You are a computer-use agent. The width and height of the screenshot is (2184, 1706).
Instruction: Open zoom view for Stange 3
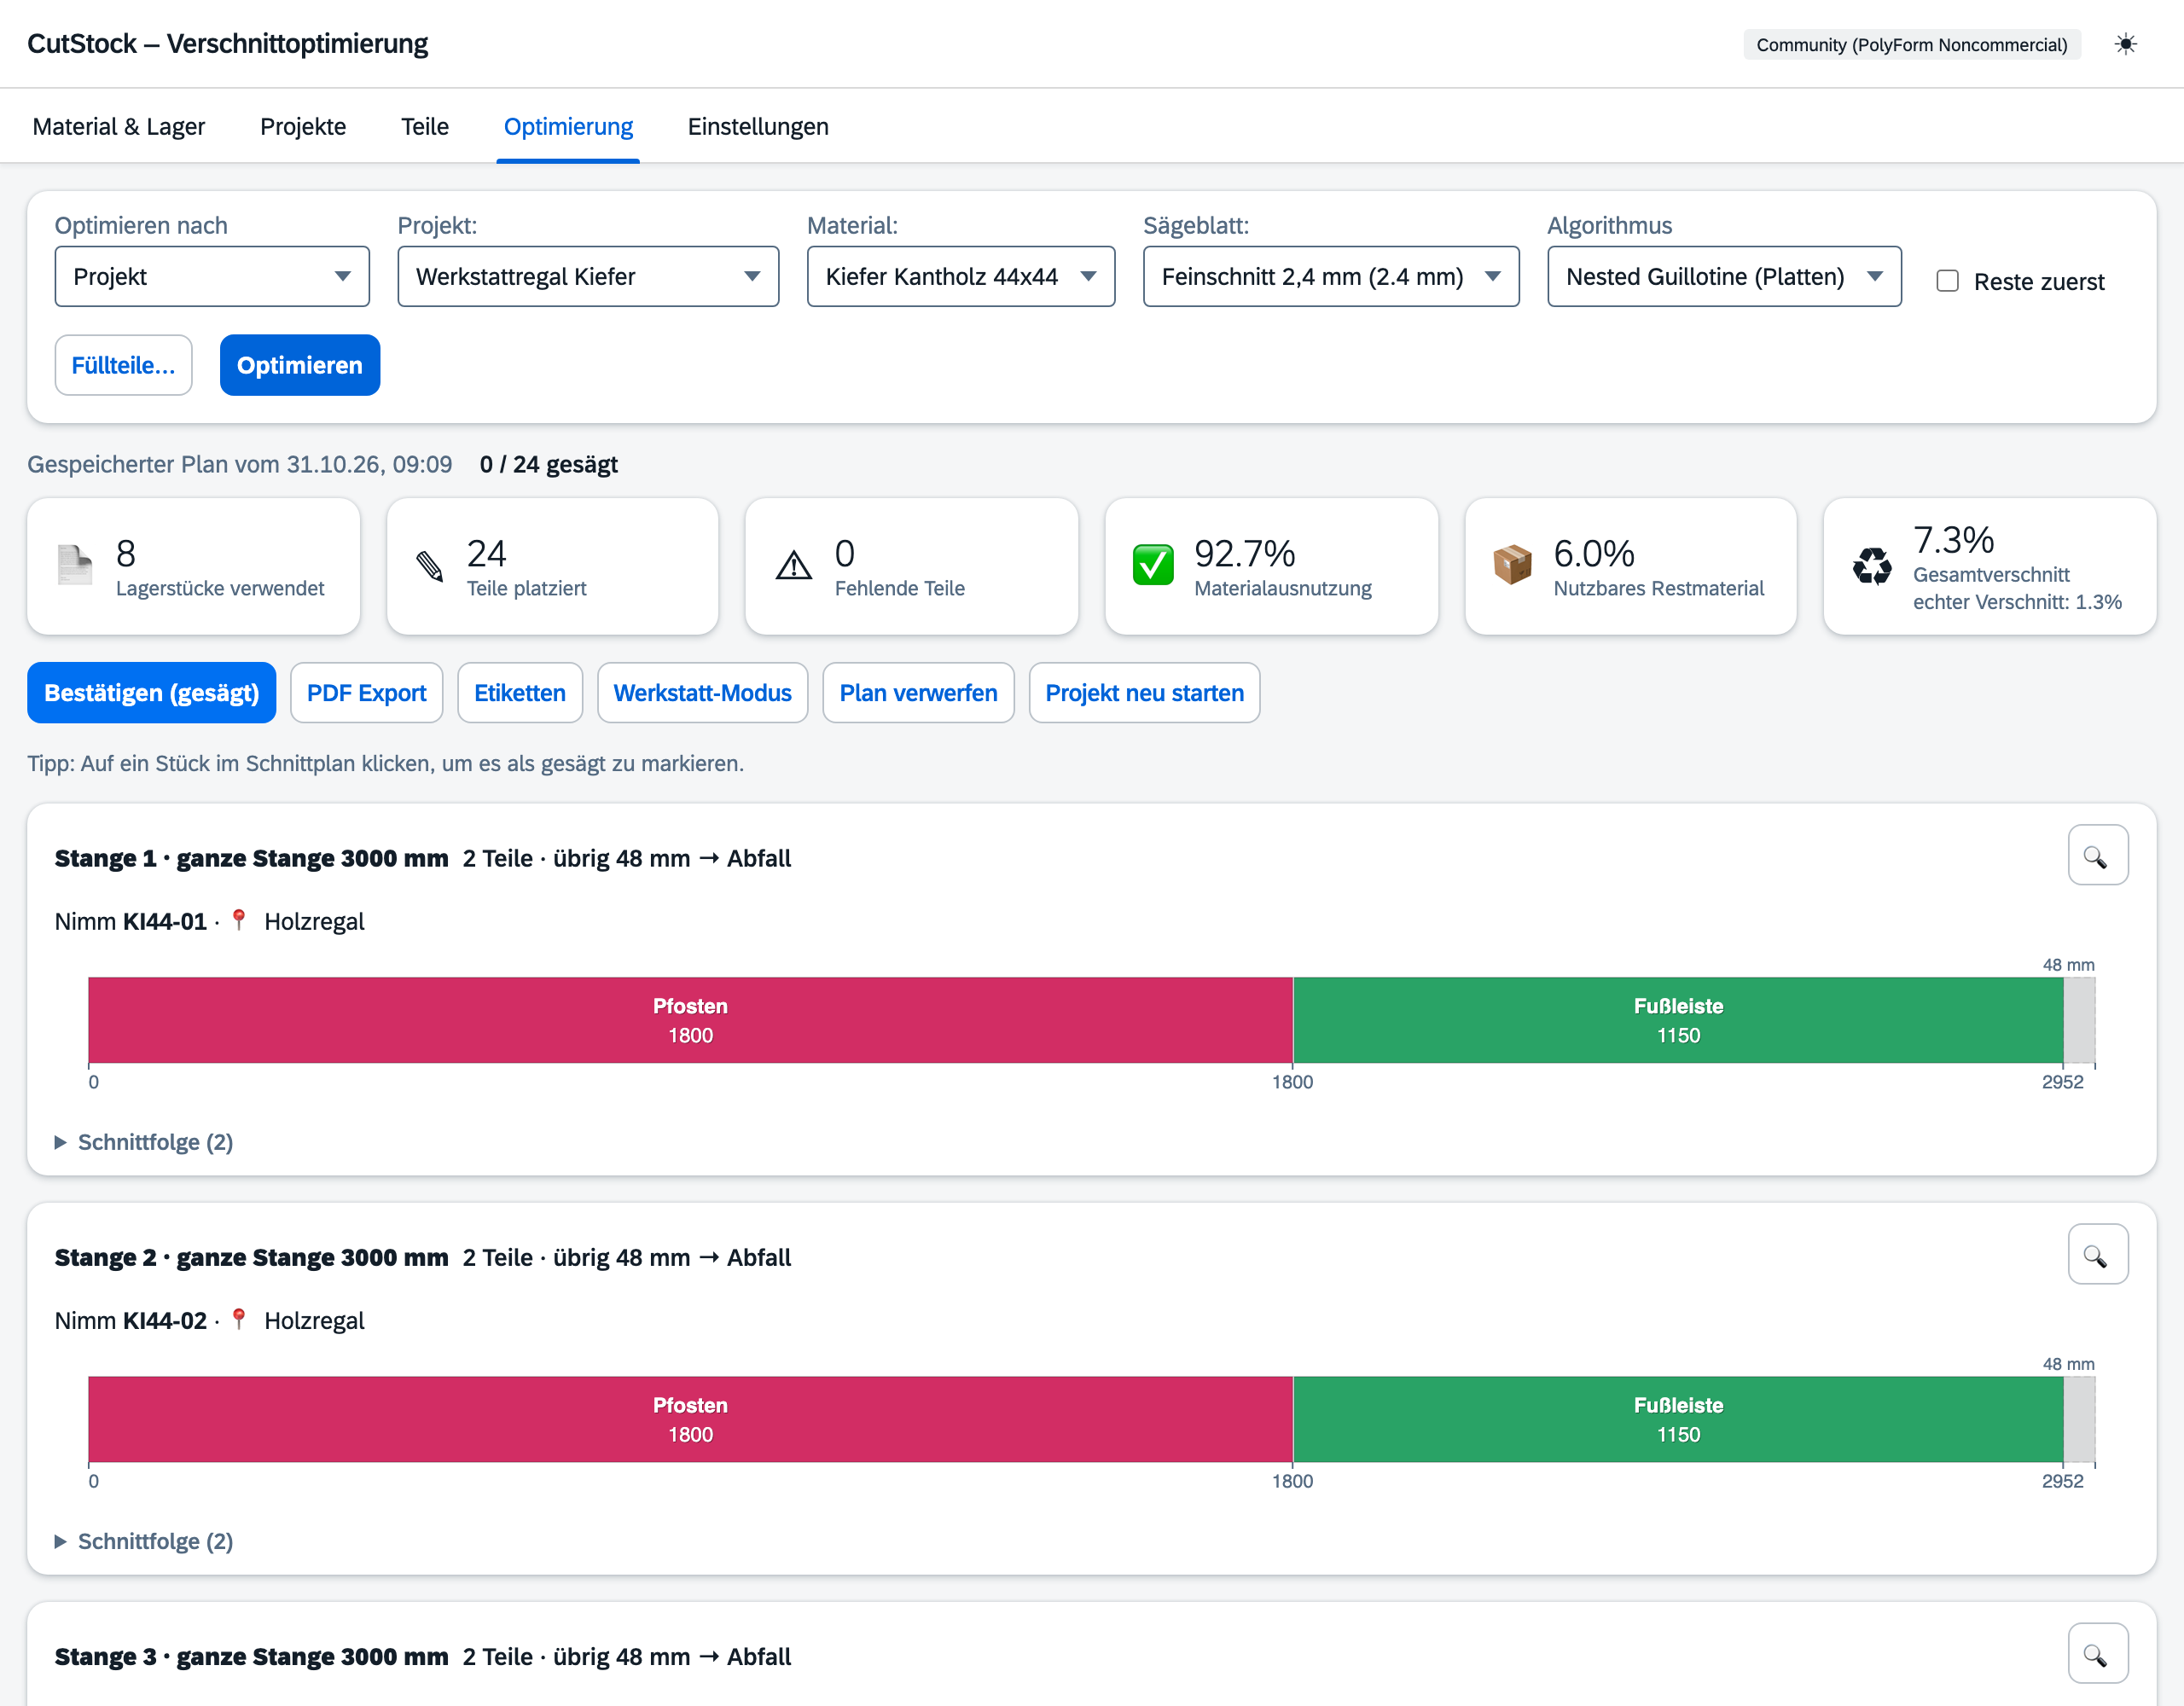[x=2097, y=1653]
